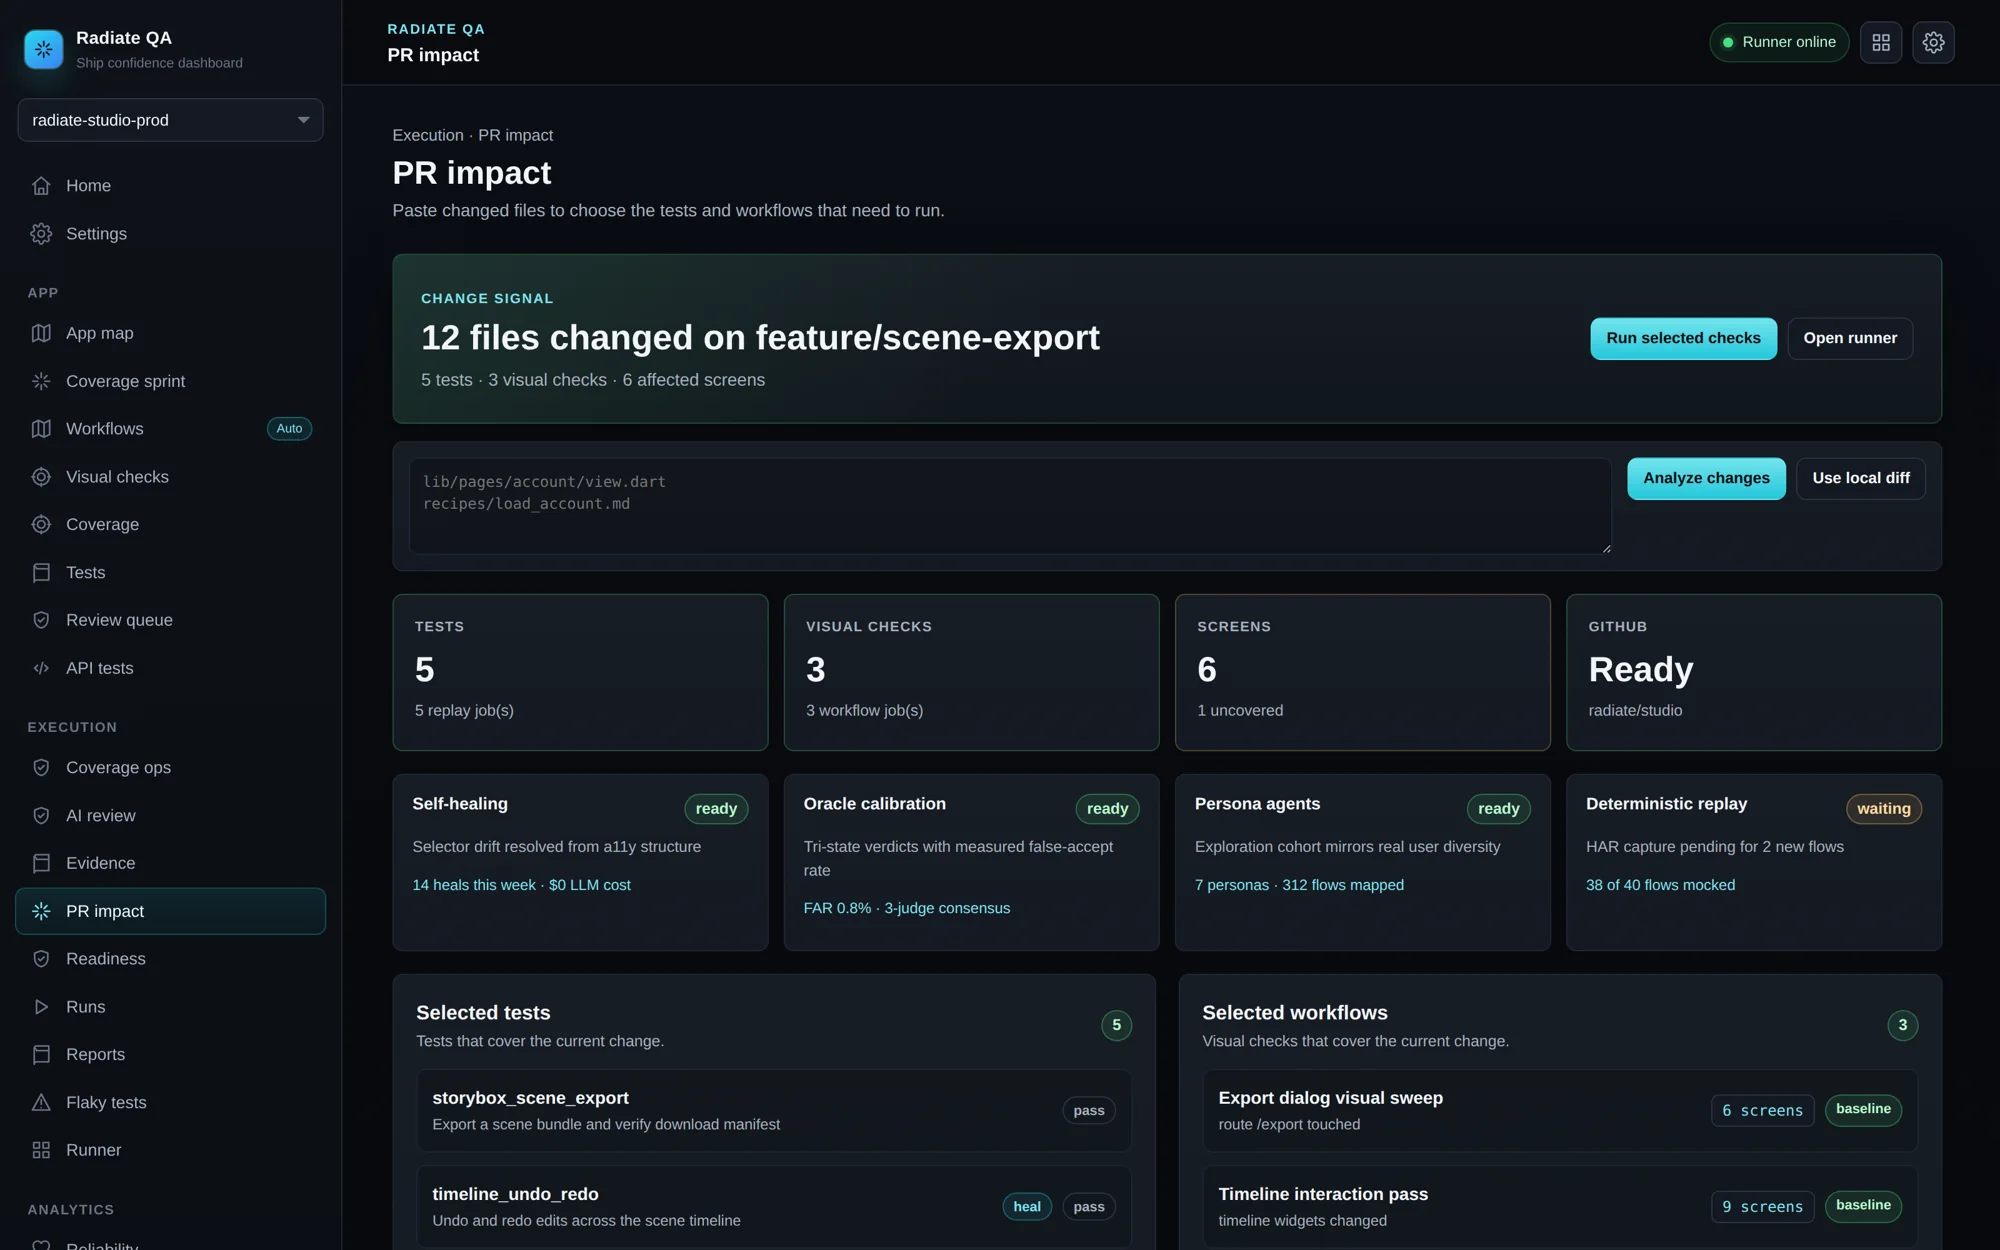2000x1250 pixels.
Task: Click the Selected tests count badge 5
Action: coord(1116,1025)
